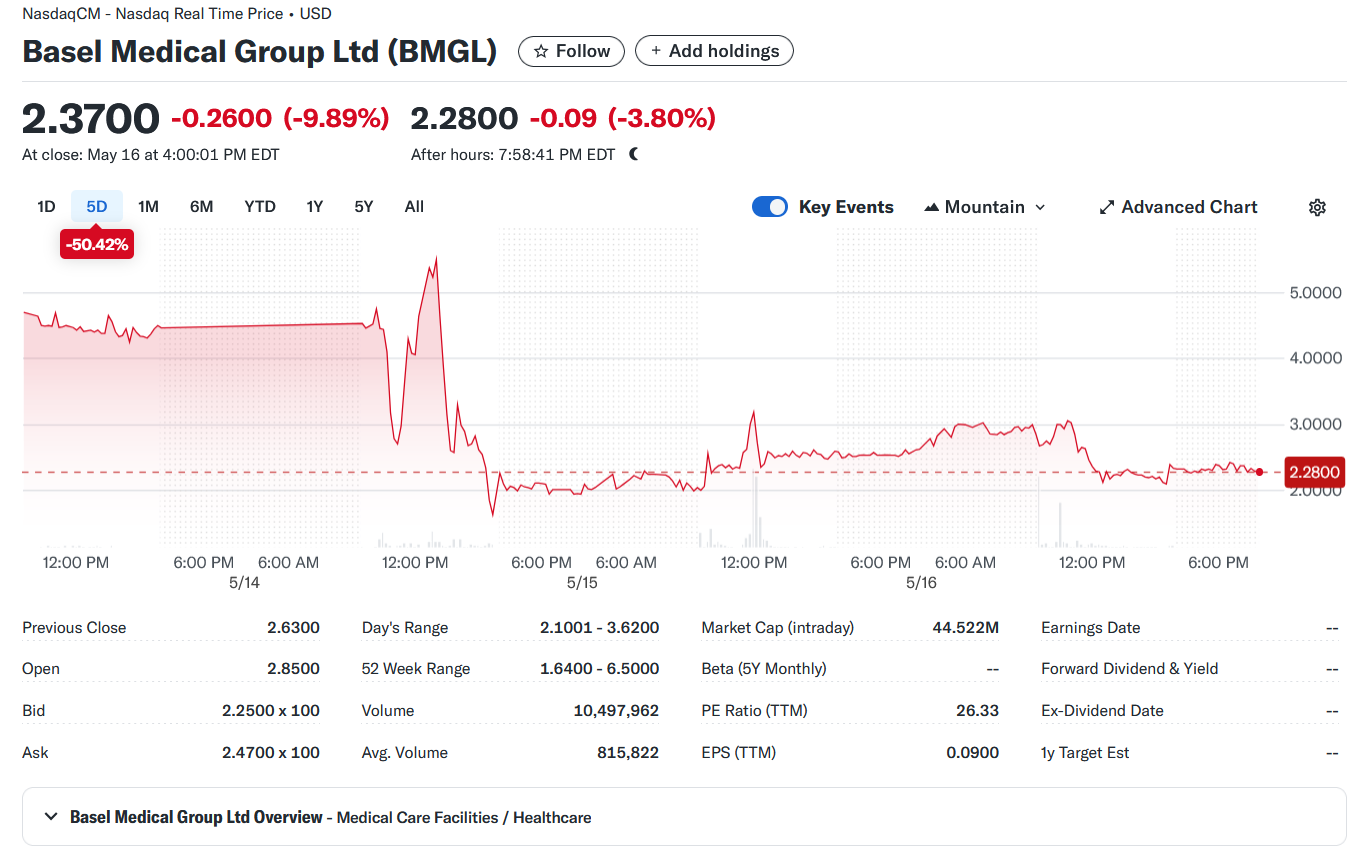
Task: Open the Advanced Chart link
Action: point(1178,207)
